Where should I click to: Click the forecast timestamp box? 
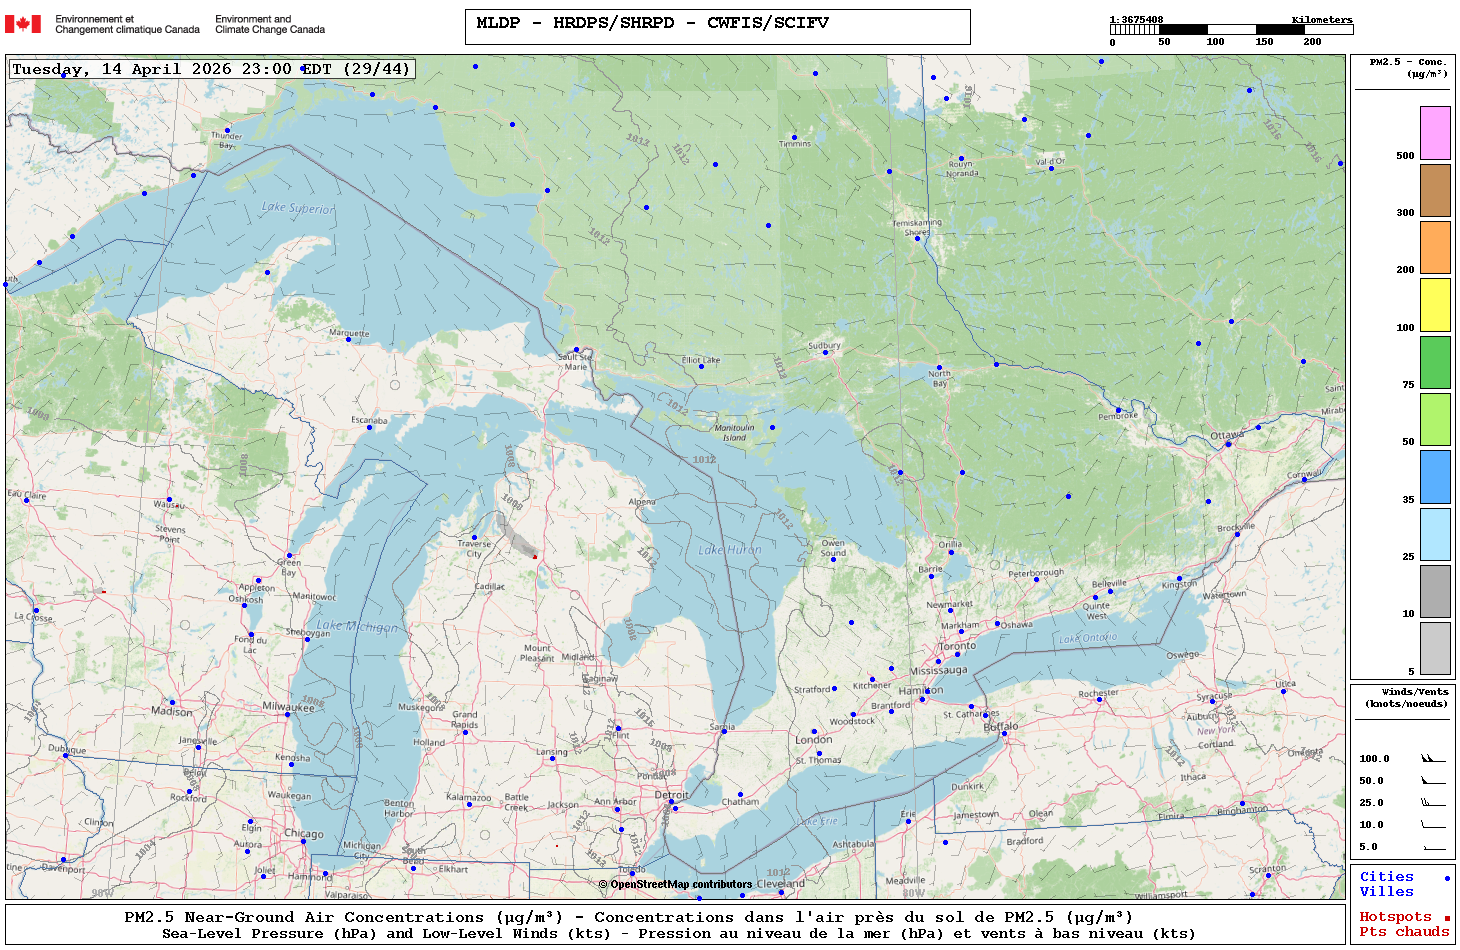[212, 69]
